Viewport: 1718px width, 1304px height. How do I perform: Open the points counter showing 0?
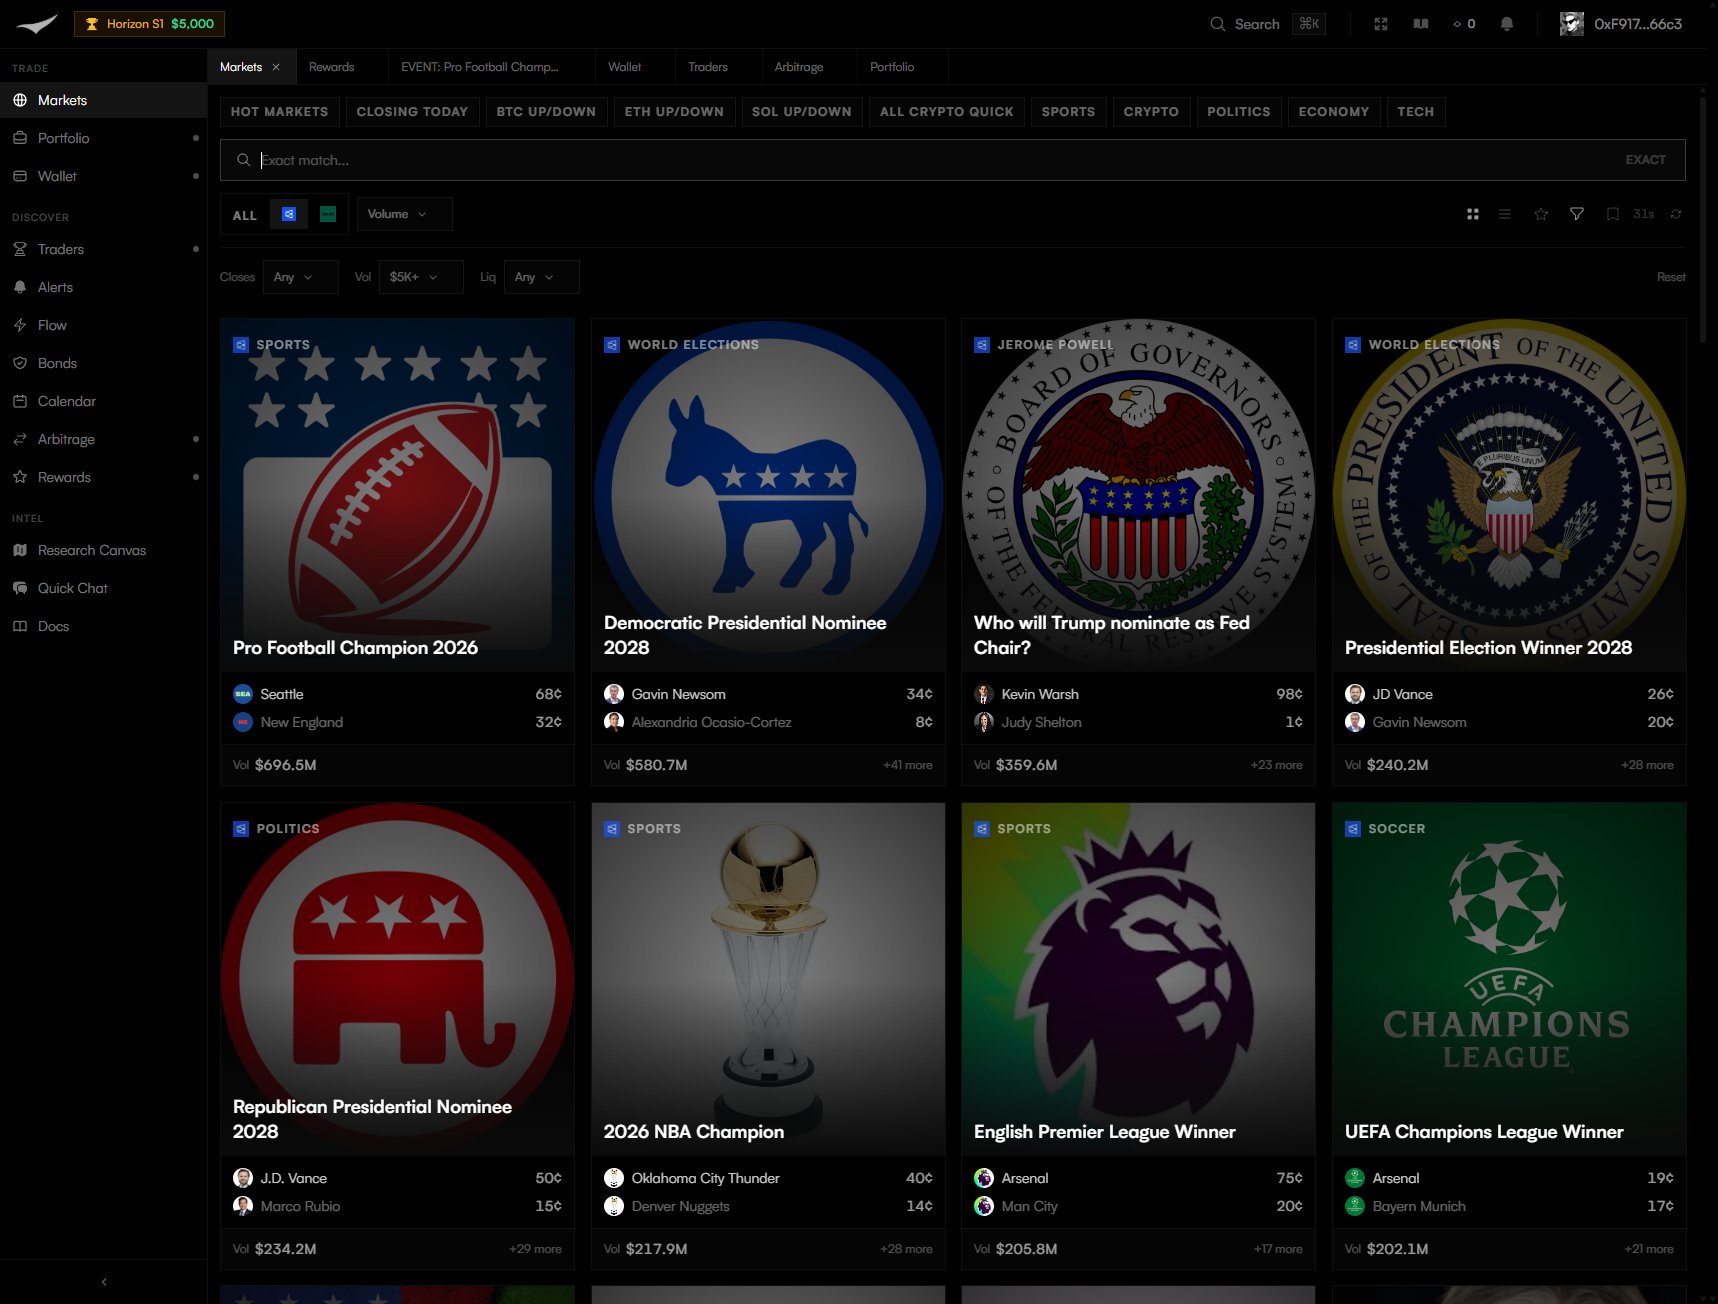tap(1464, 24)
